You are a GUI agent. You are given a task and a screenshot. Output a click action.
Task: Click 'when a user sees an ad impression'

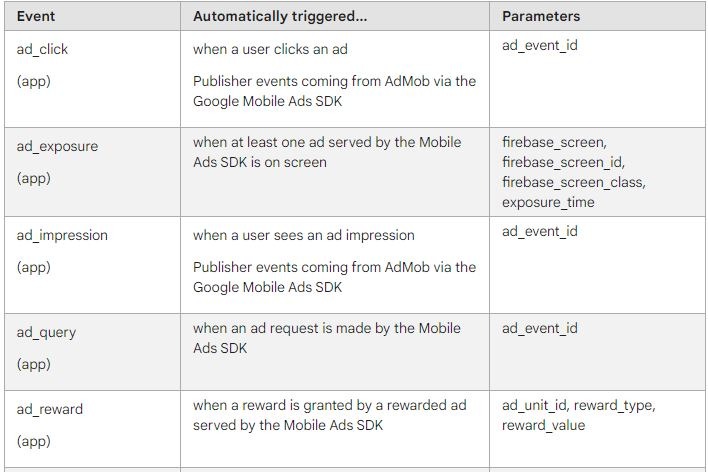303,235
